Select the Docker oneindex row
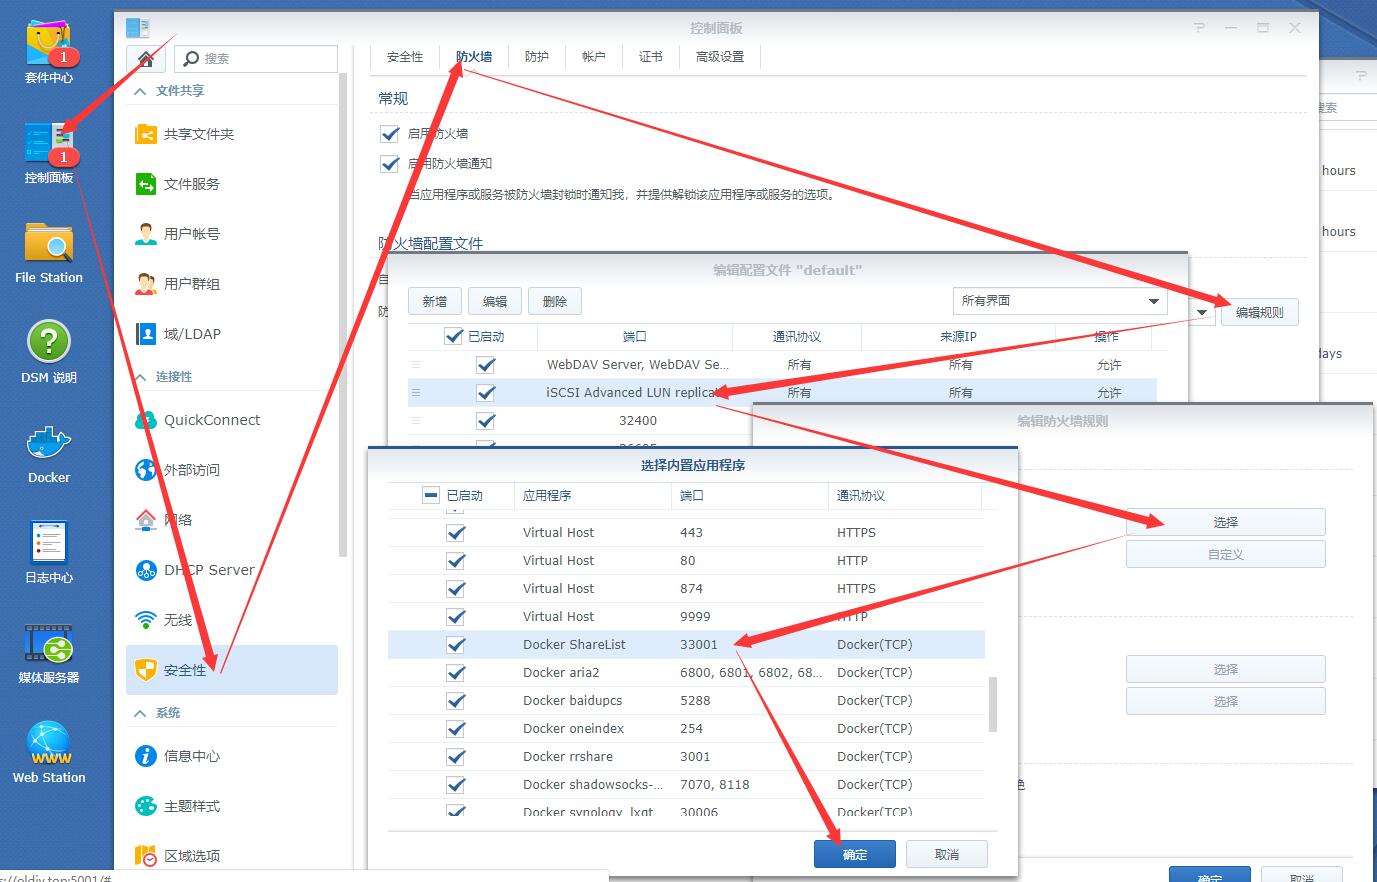The width and height of the screenshot is (1377, 882). pyautogui.click(x=686, y=729)
